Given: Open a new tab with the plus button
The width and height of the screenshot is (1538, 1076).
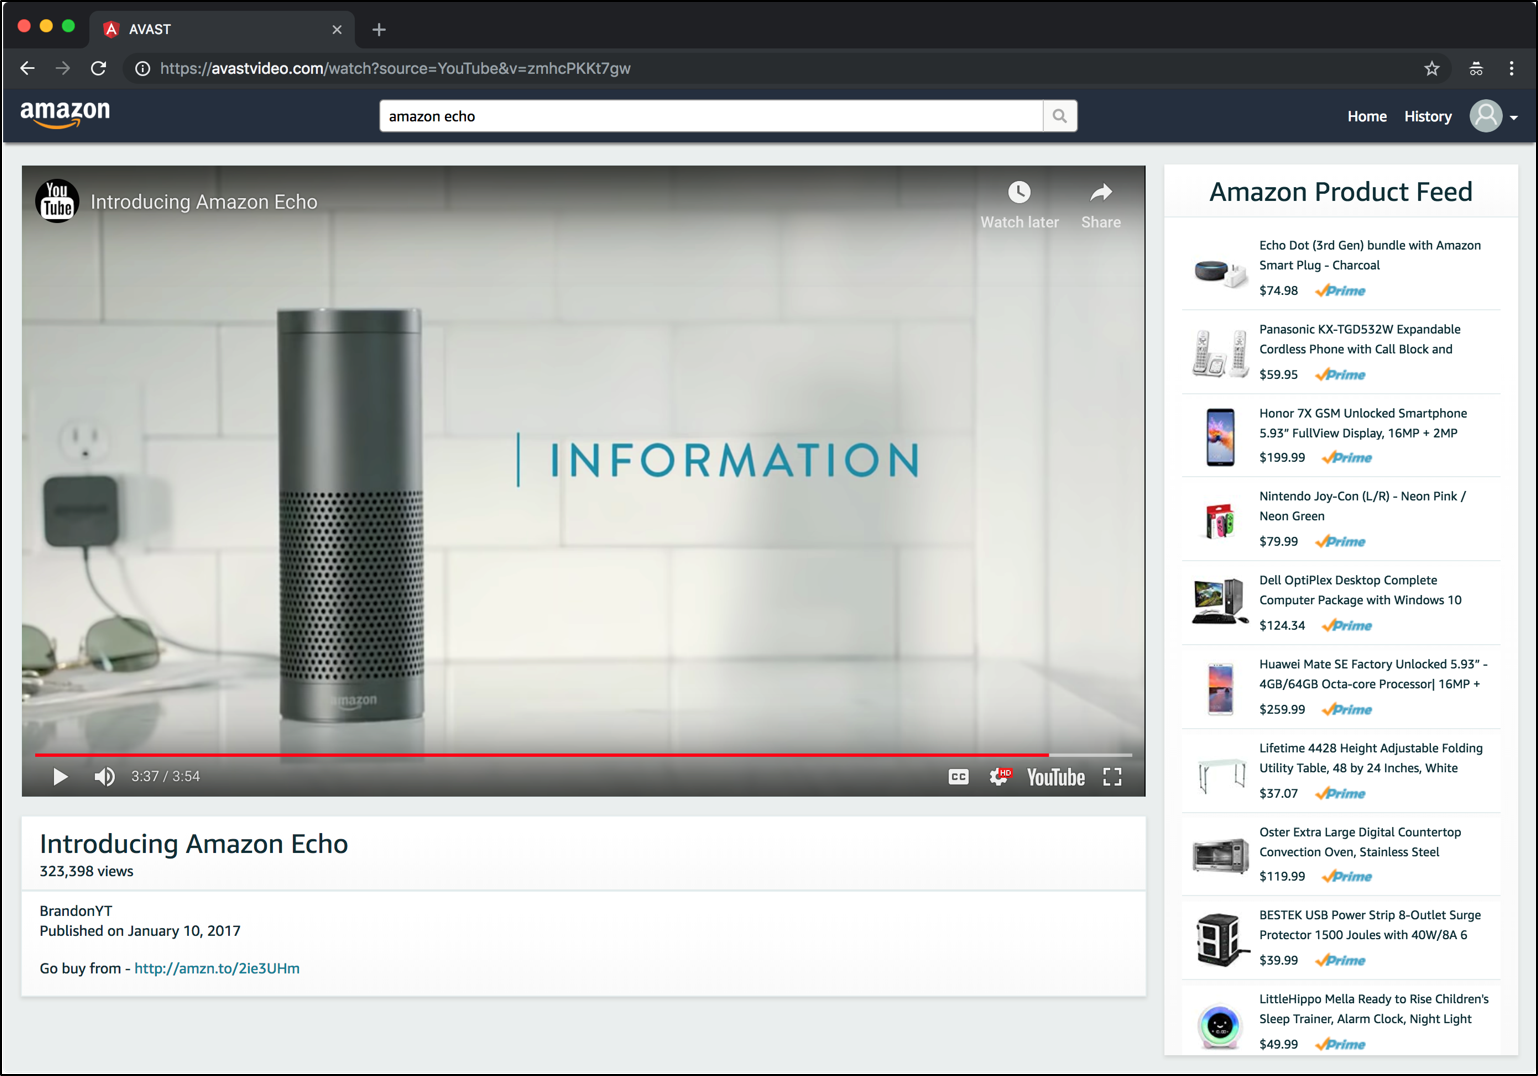Looking at the screenshot, I should click(x=379, y=29).
